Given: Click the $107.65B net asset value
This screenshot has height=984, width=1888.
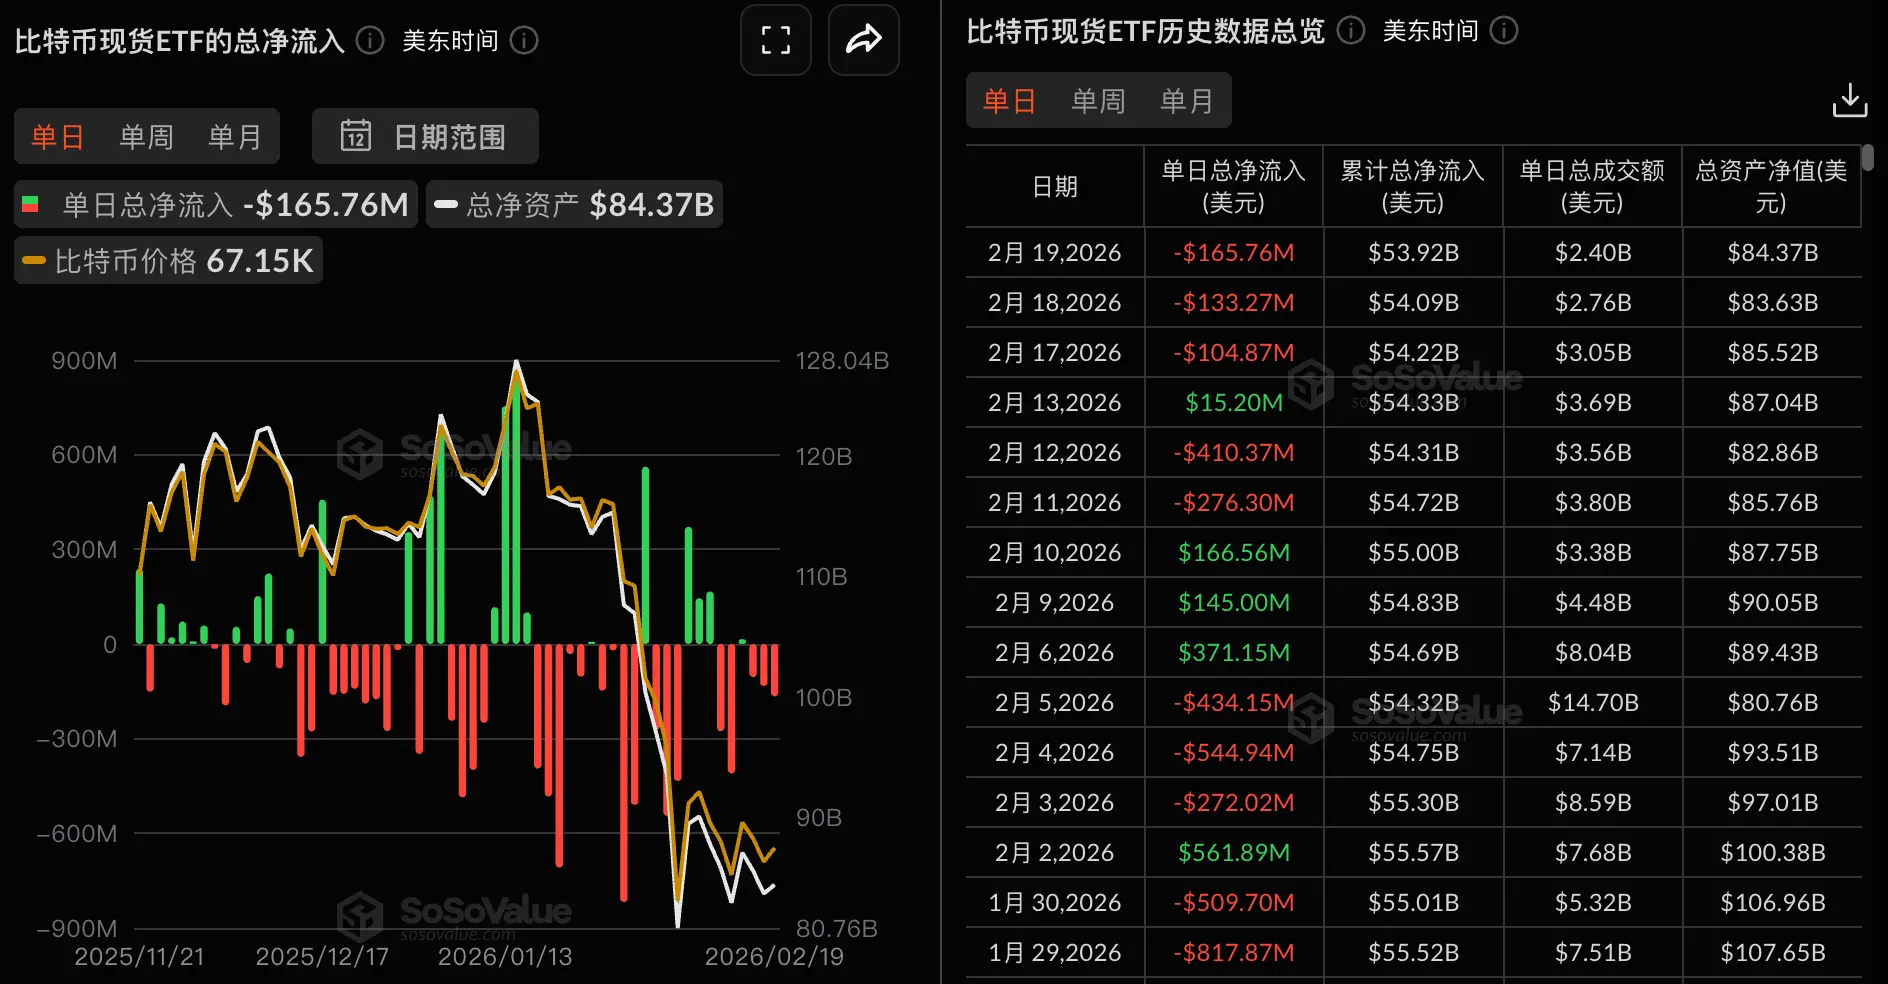Looking at the screenshot, I should pyautogui.click(x=1773, y=952).
